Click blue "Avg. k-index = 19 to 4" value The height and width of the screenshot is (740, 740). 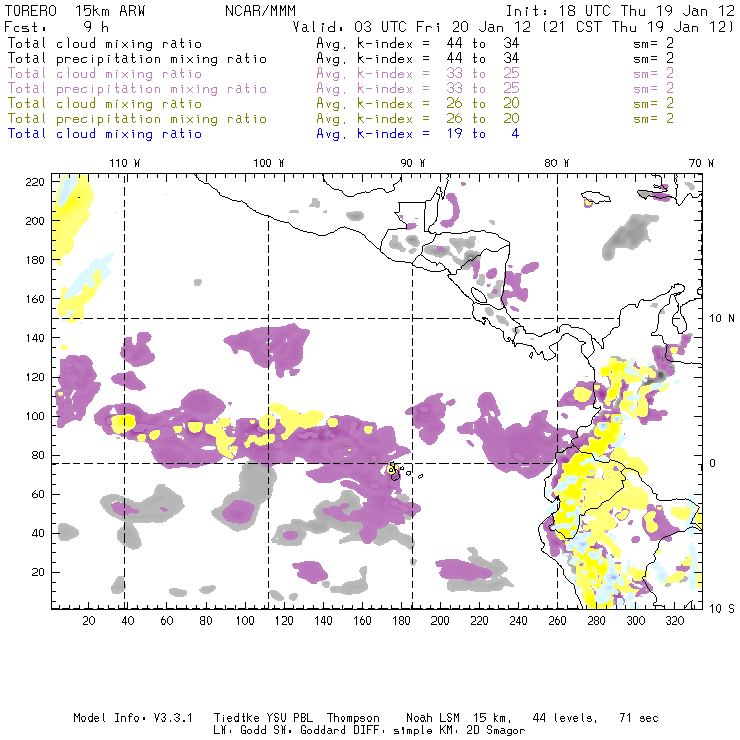[418, 134]
